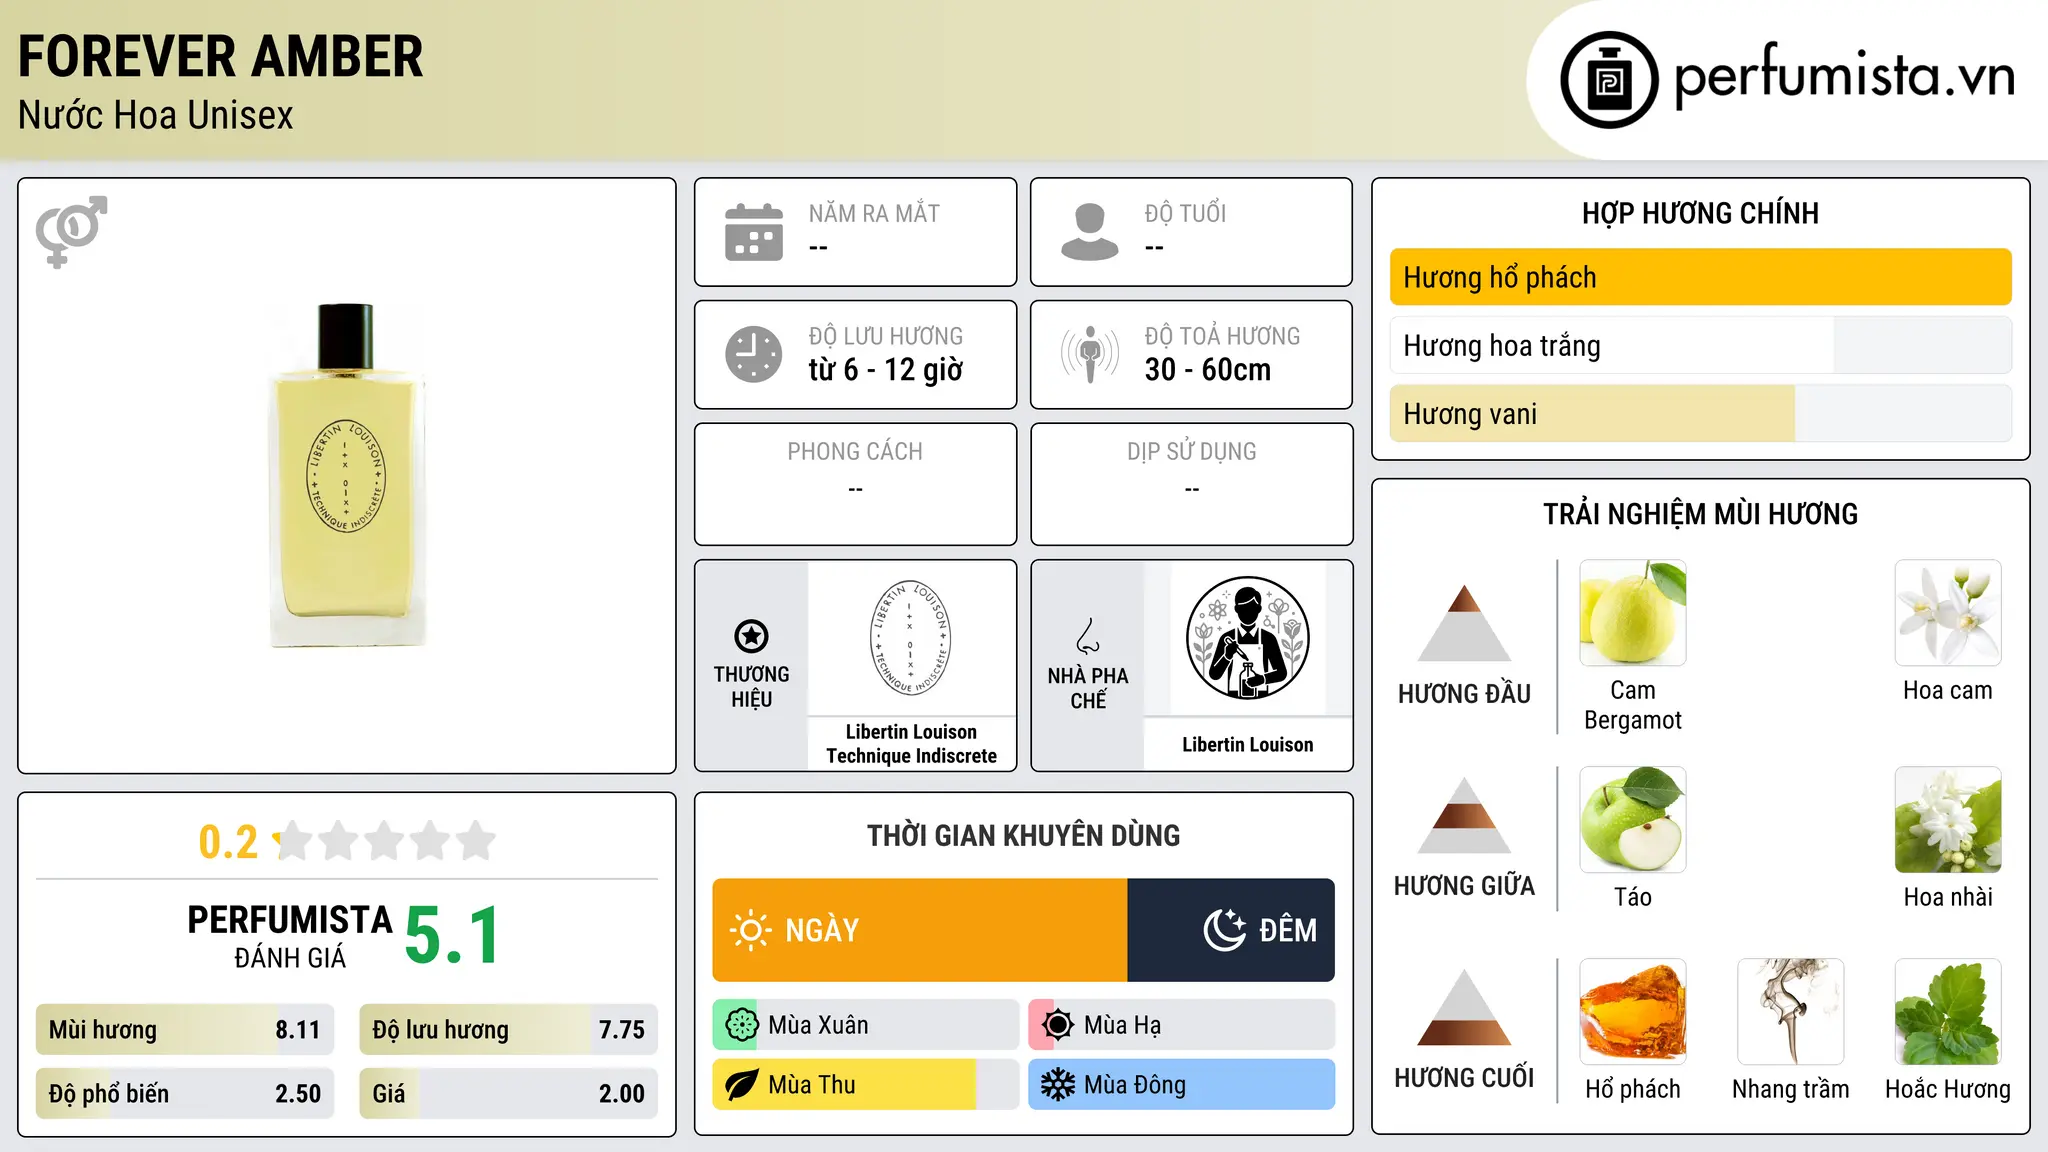Viewport: 2048px width, 1152px height.
Task: Click the Độ tuổi label
Action: (x=1185, y=214)
